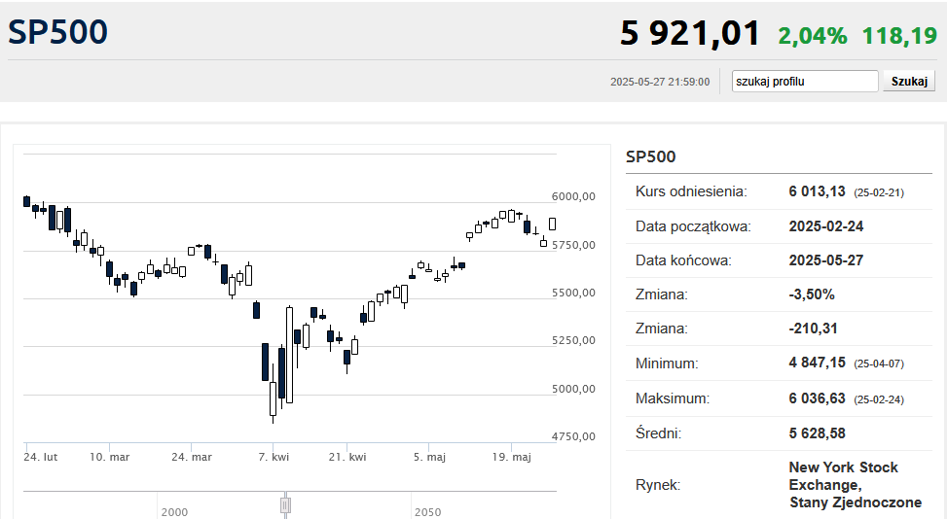Select the Kurs odniesienia value 6 013,13
Image resolution: width=948 pixels, height=519 pixels.
click(x=817, y=192)
